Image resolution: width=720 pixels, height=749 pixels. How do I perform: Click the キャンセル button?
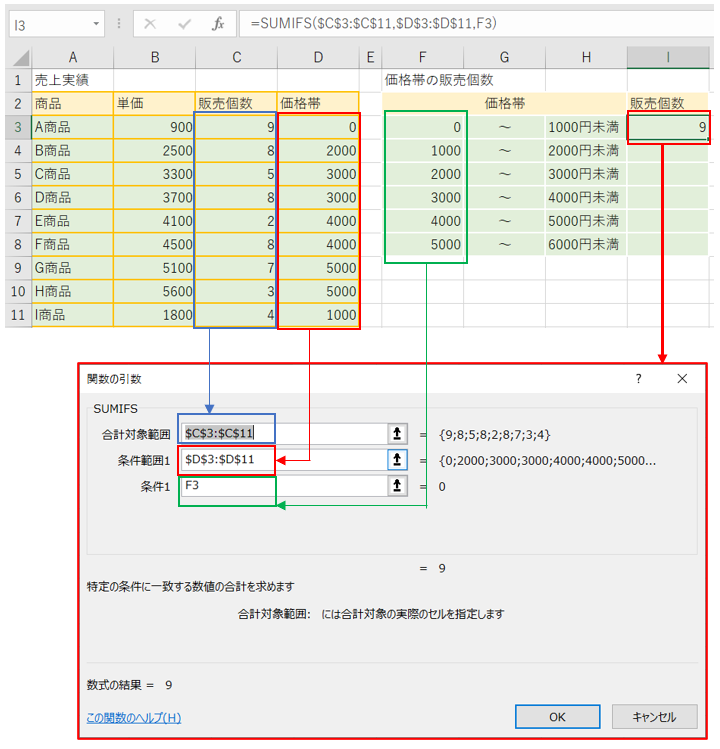point(653,717)
